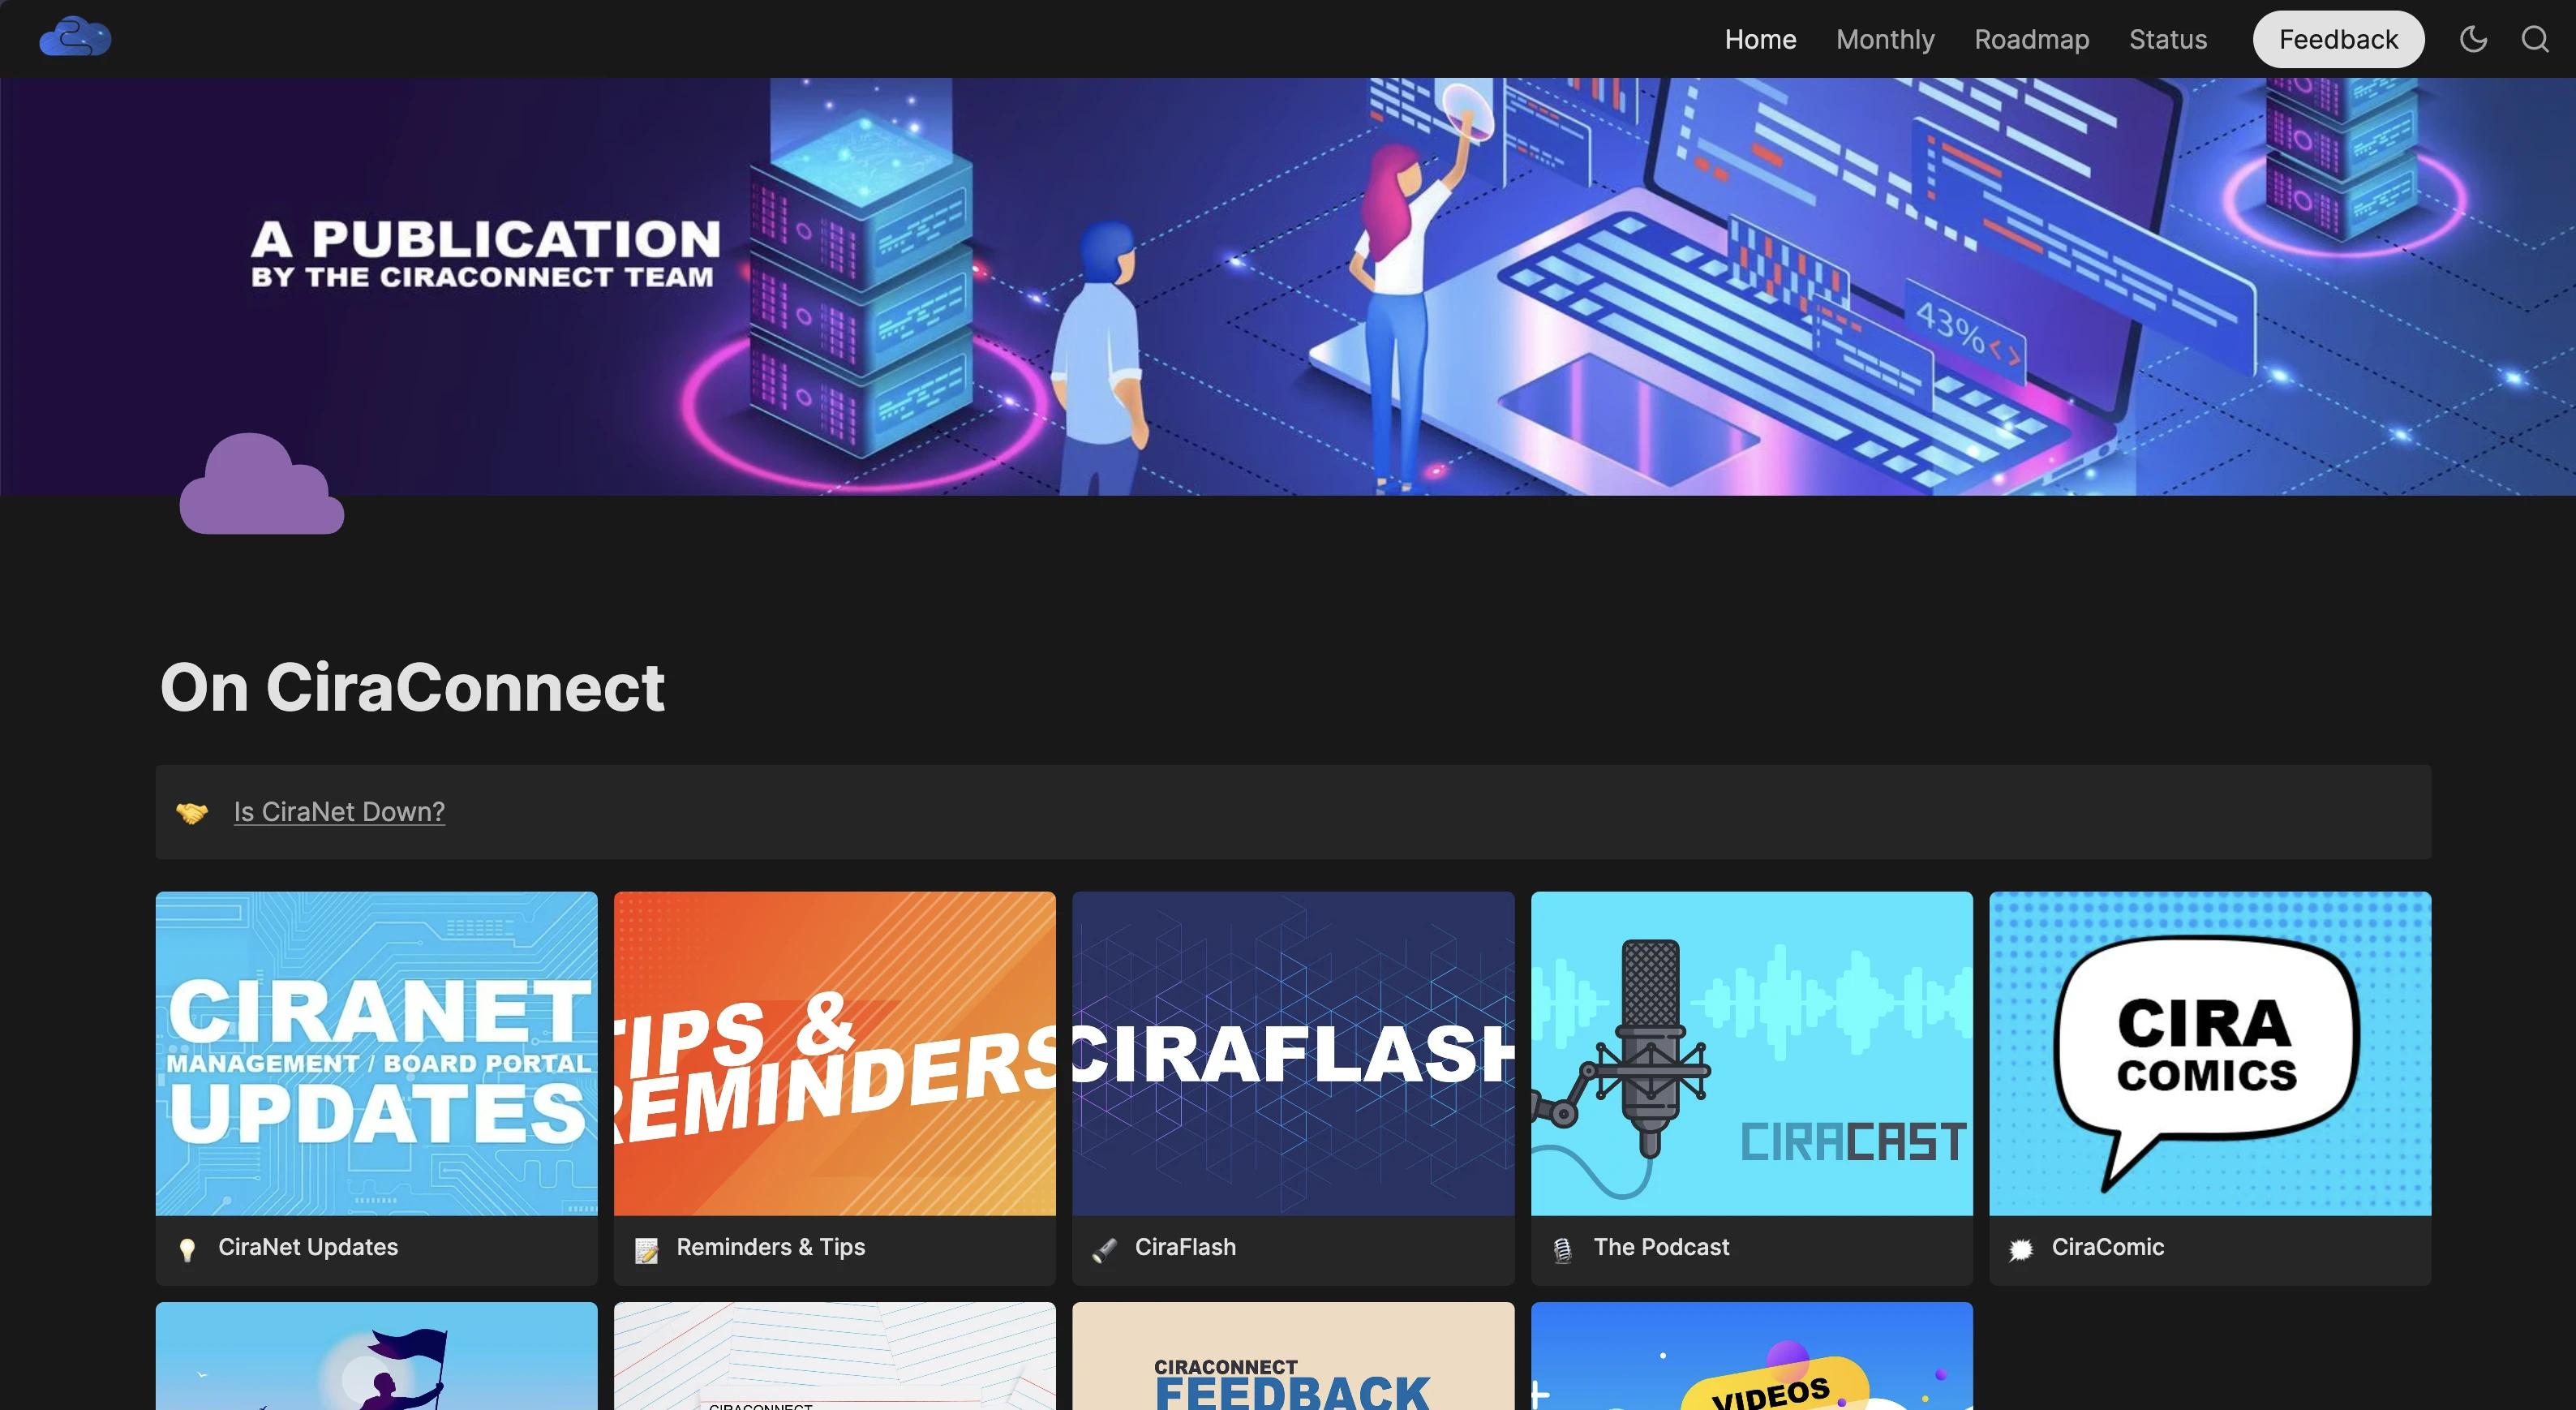Open the CiraCast podcast card image
Image resolution: width=2576 pixels, height=1410 pixels.
(1751, 1053)
